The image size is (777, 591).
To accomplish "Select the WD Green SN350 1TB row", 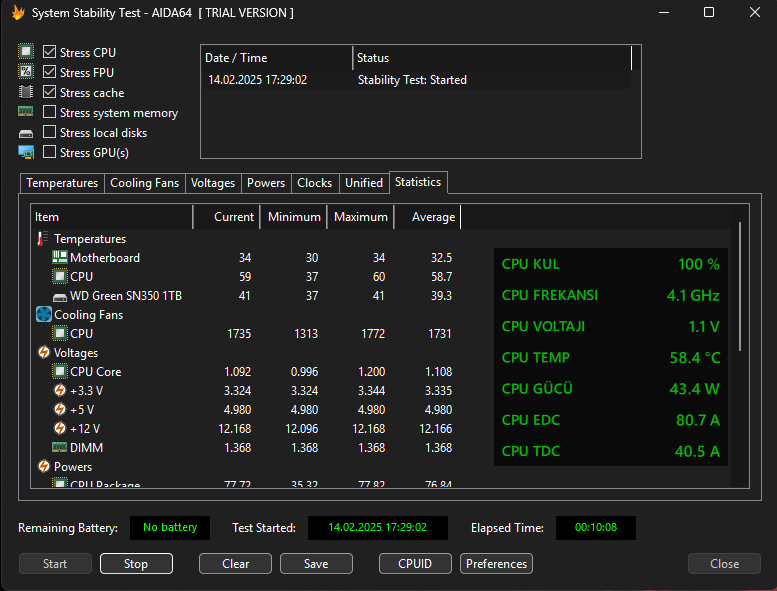I will (x=246, y=296).
